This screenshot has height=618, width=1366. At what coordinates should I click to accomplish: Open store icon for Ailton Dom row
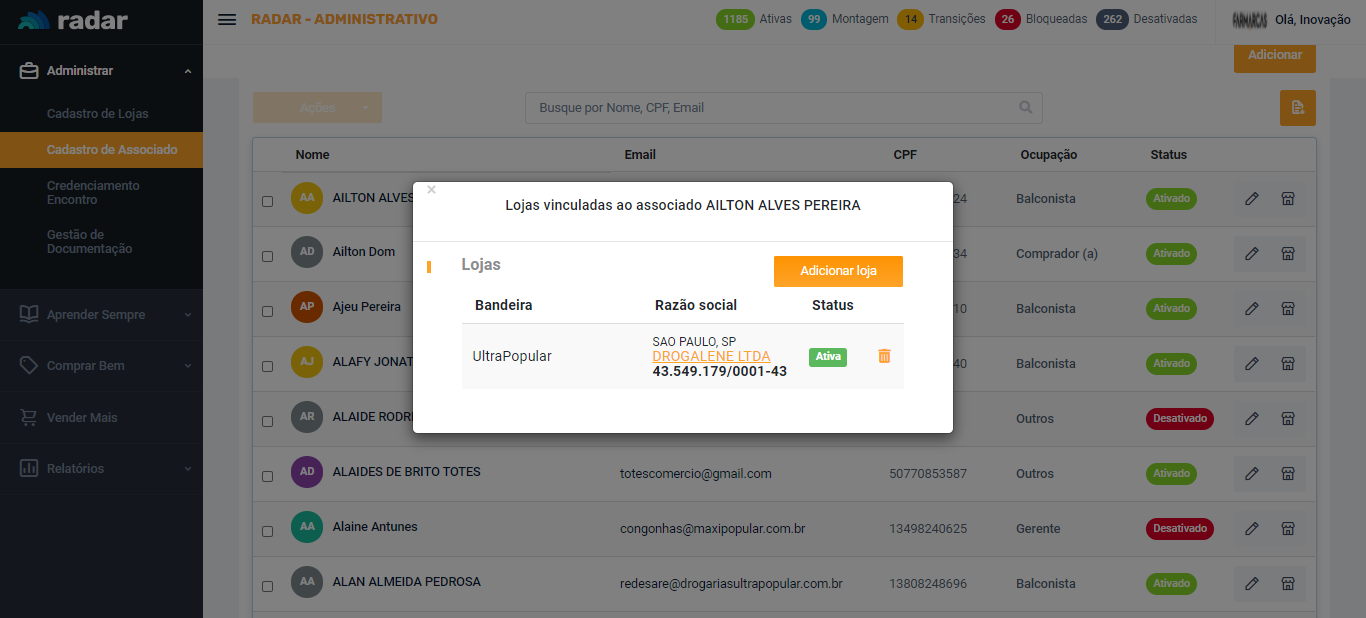coord(1288,254)
